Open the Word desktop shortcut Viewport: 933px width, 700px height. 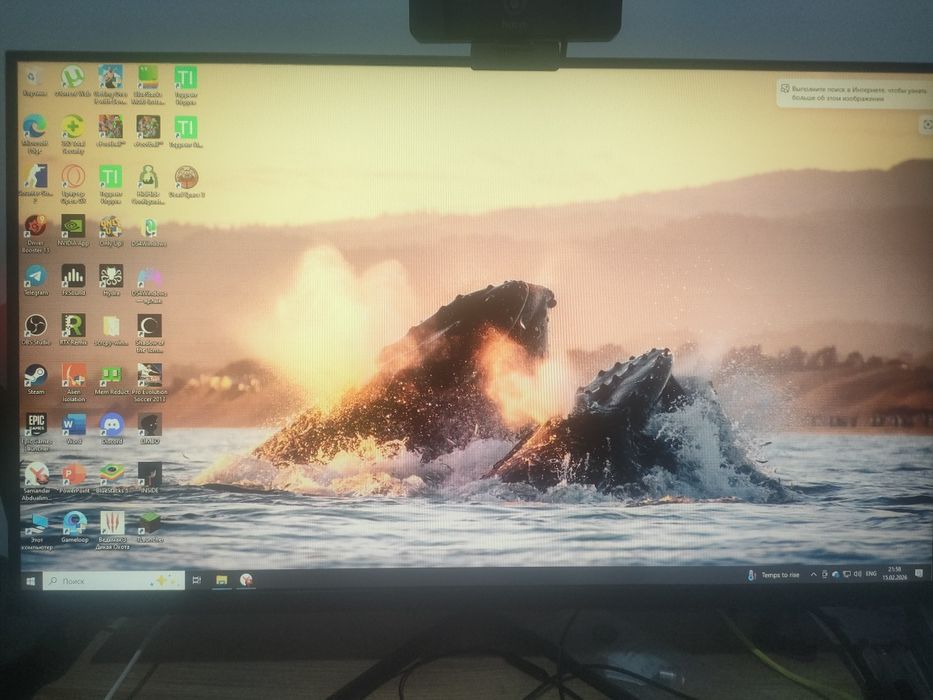tap(74, 429)
